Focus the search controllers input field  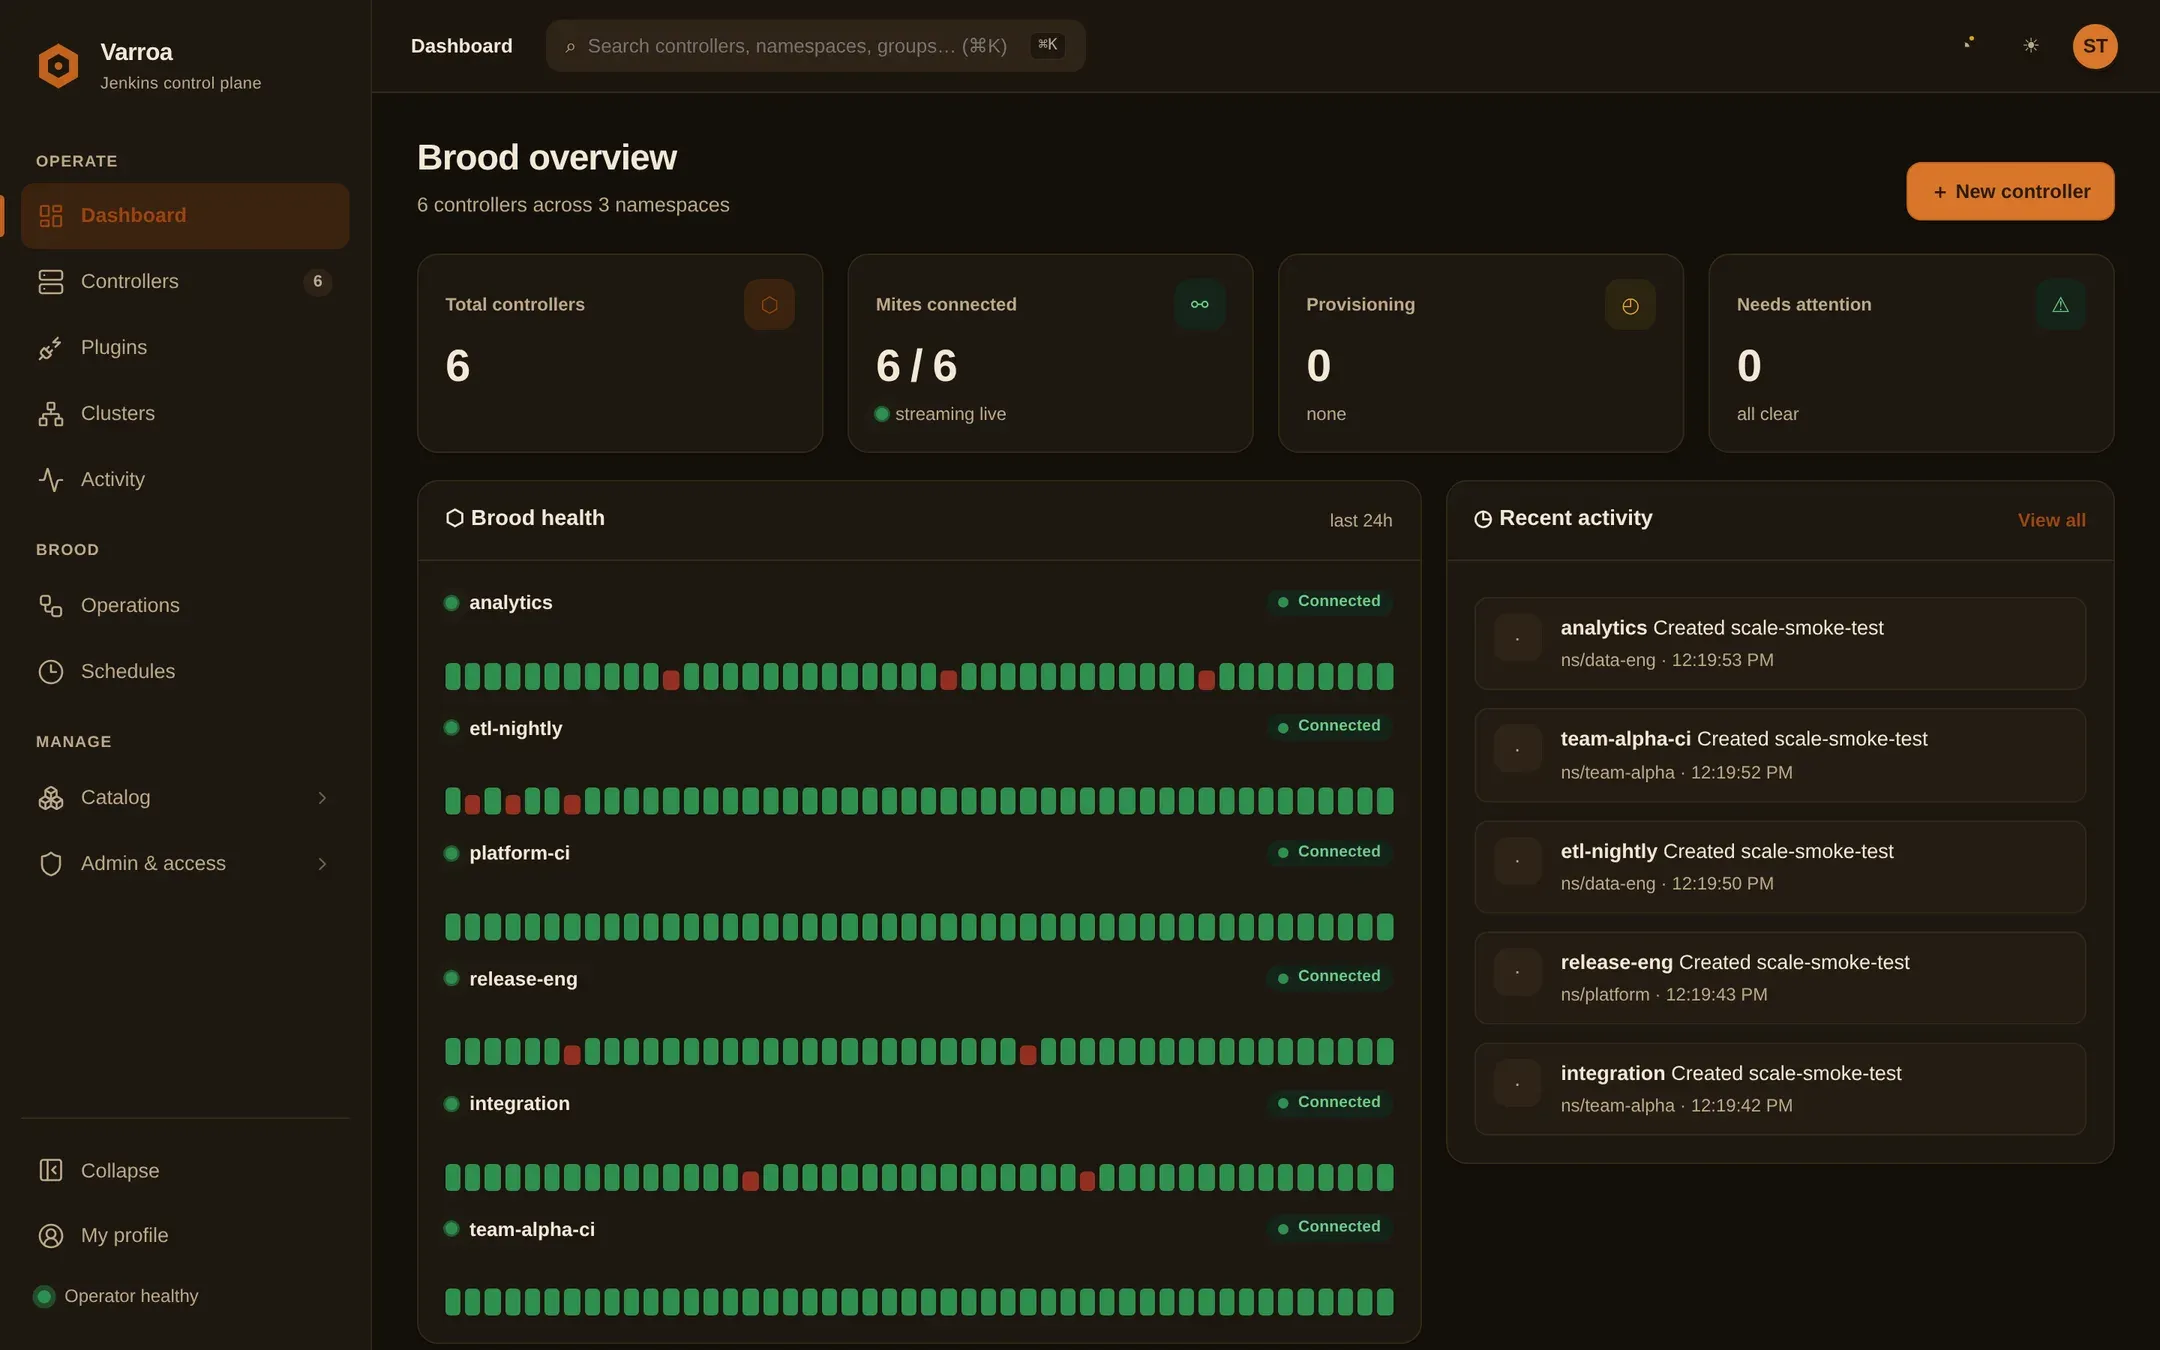pos(815,46)
